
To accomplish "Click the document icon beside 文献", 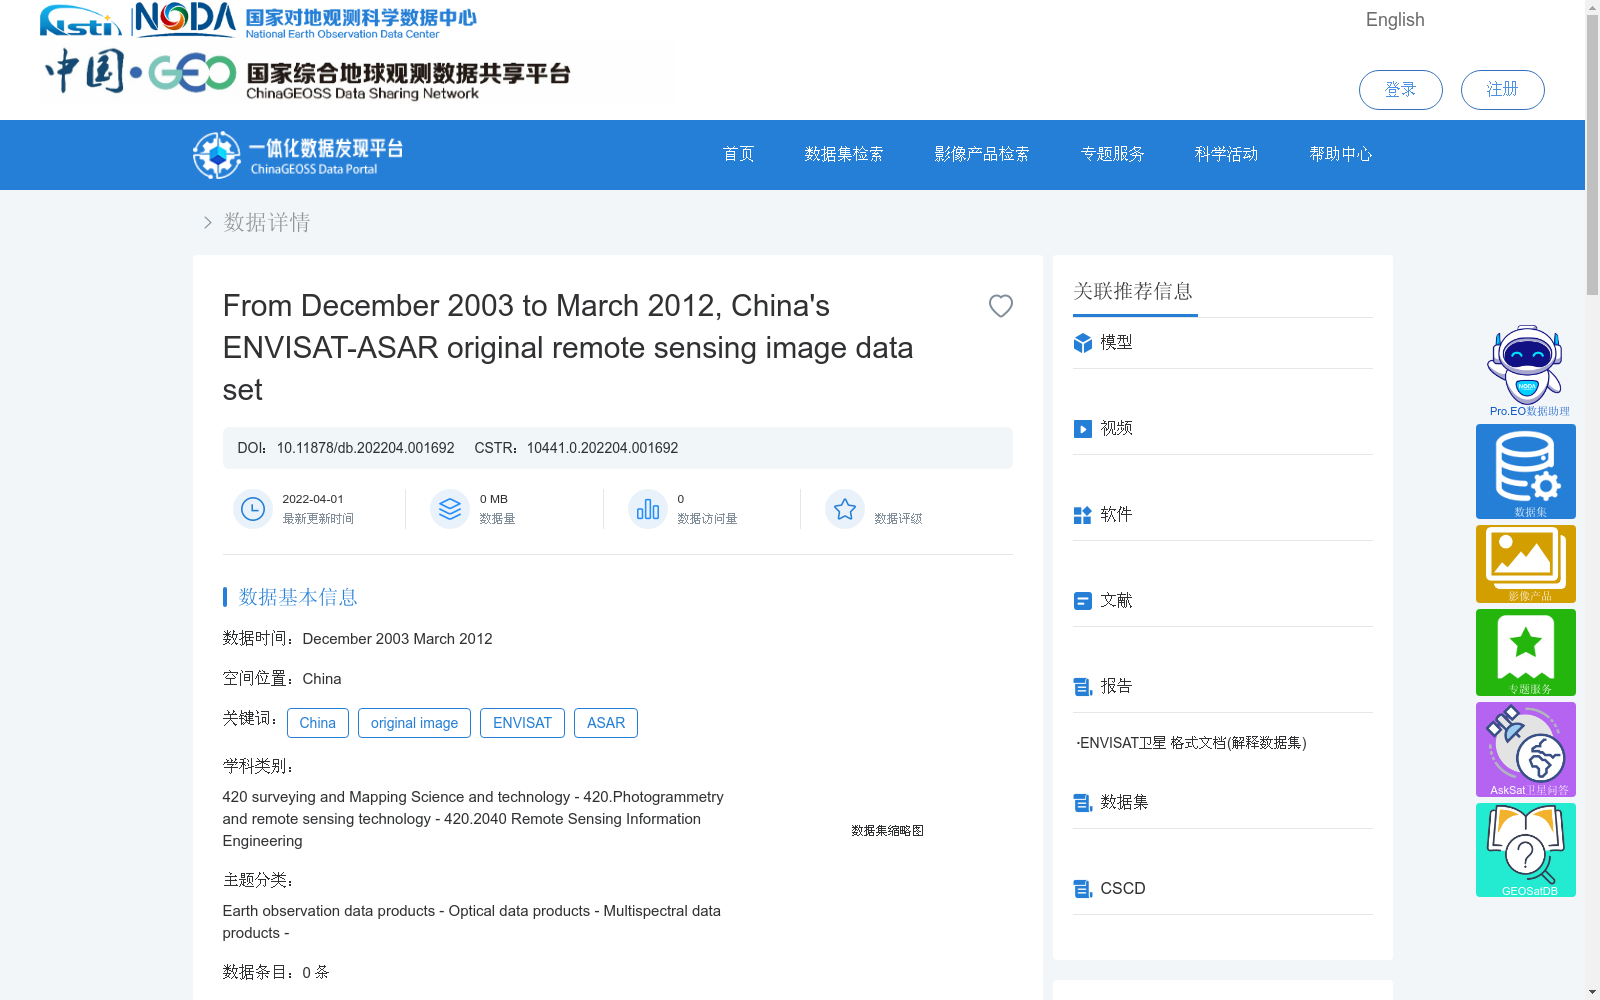I will pos(1083,601).
